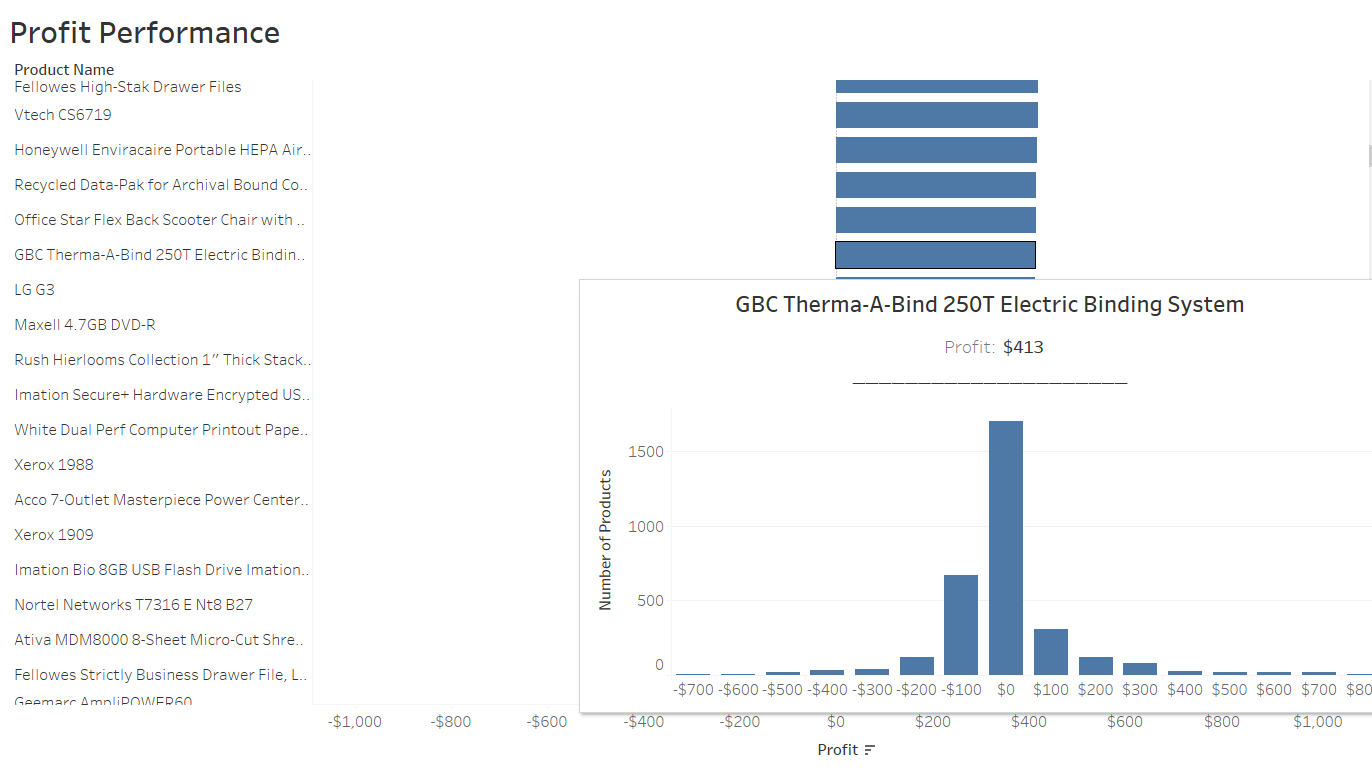
Task: Click the 1000 tick on histogram y-axis
Action: [646, 527]
